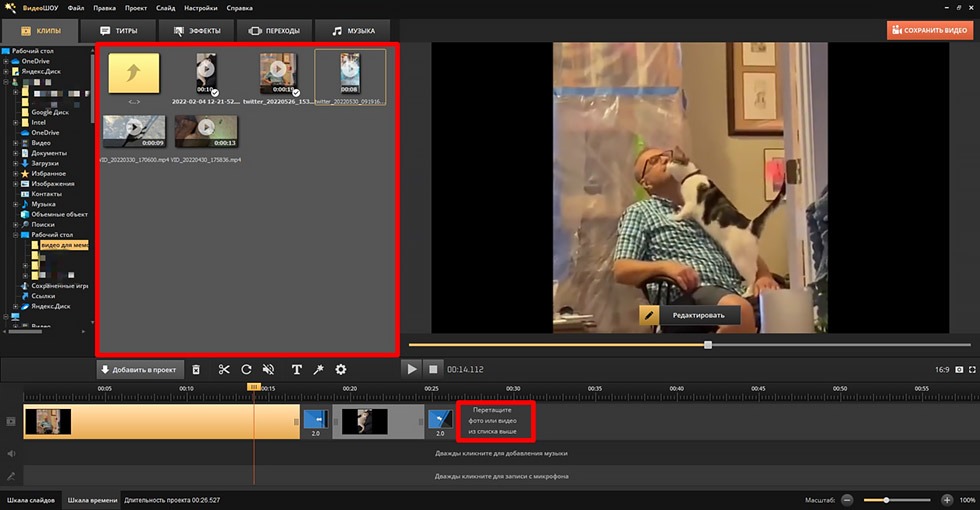Click the pencil icon on the preview
This screenshot has width=980, height=510.
point(648,315)
